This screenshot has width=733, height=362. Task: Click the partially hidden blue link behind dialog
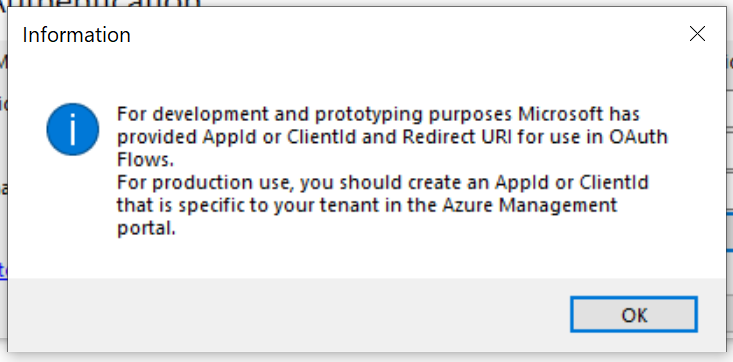[3, 270]
